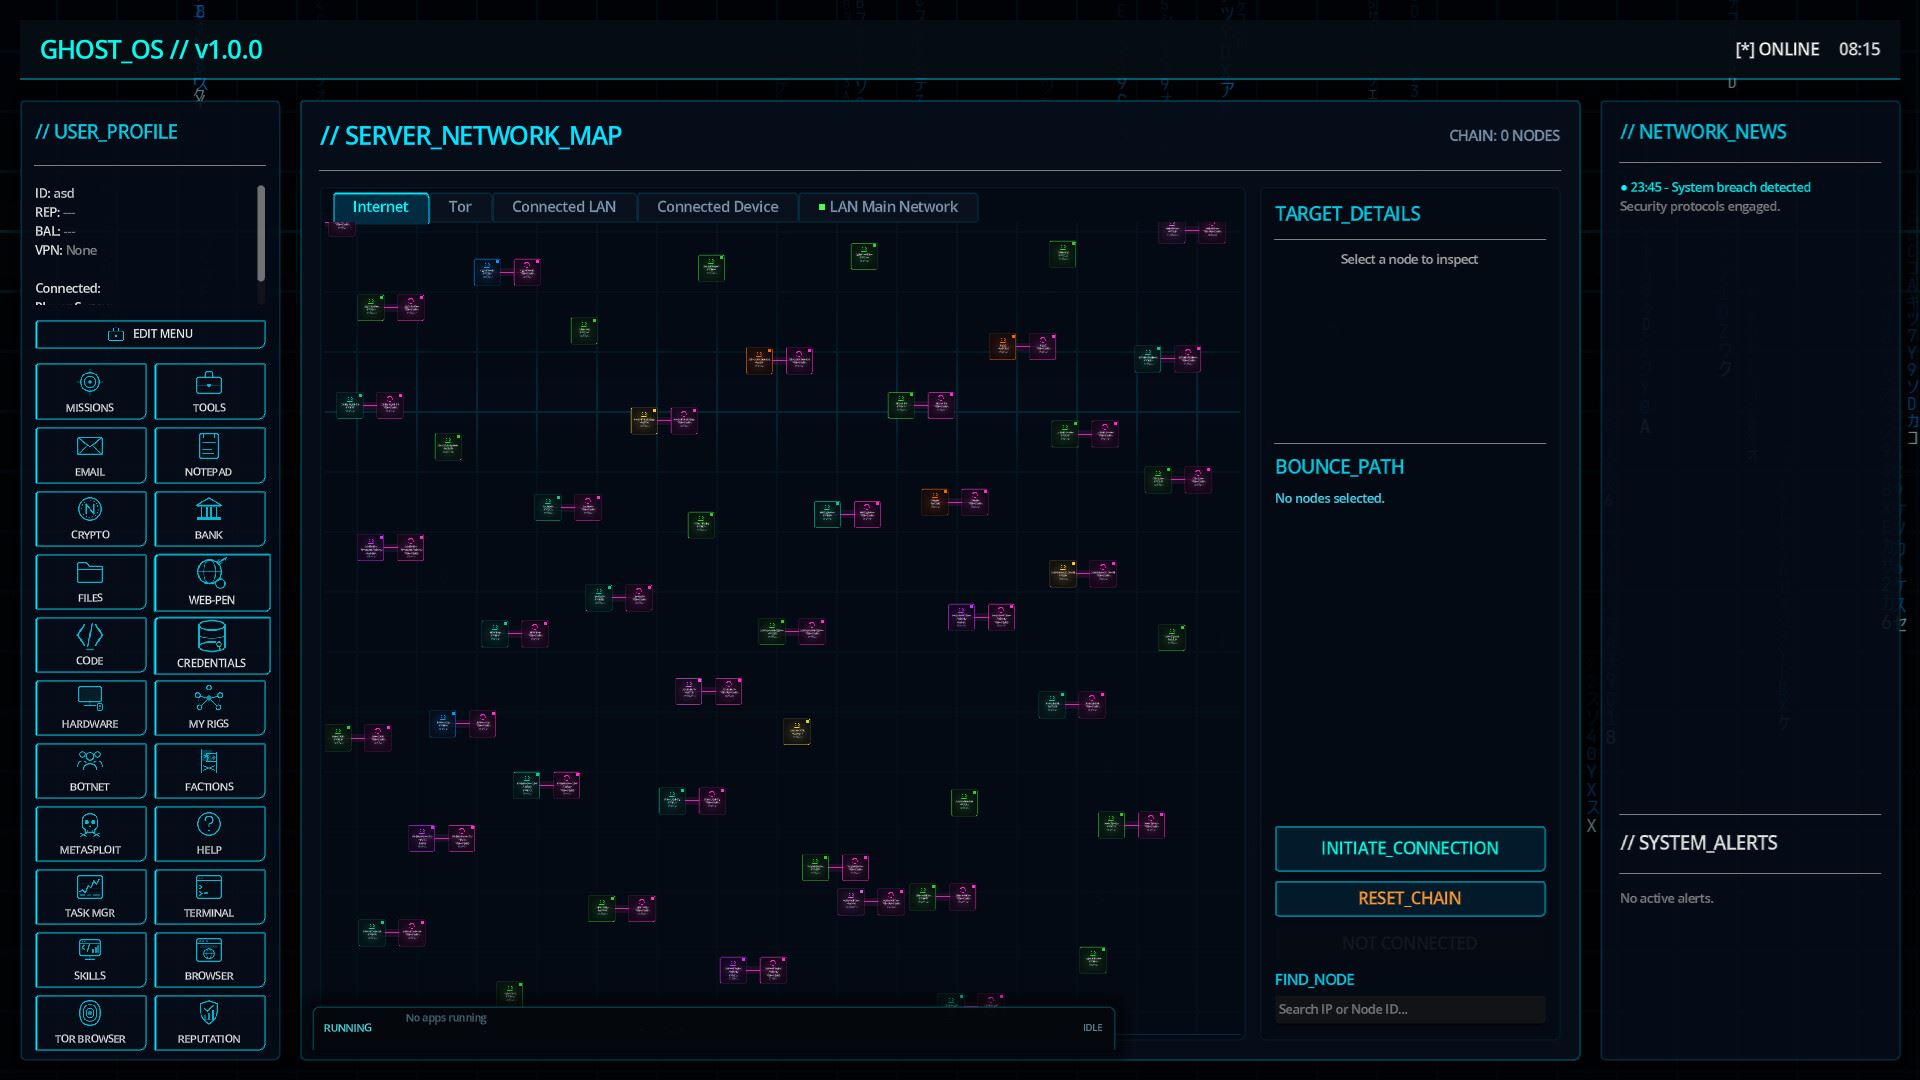Open the LAN Main Network tab
This screenshot has height=1080, width=1920.
tap(888, 207)
